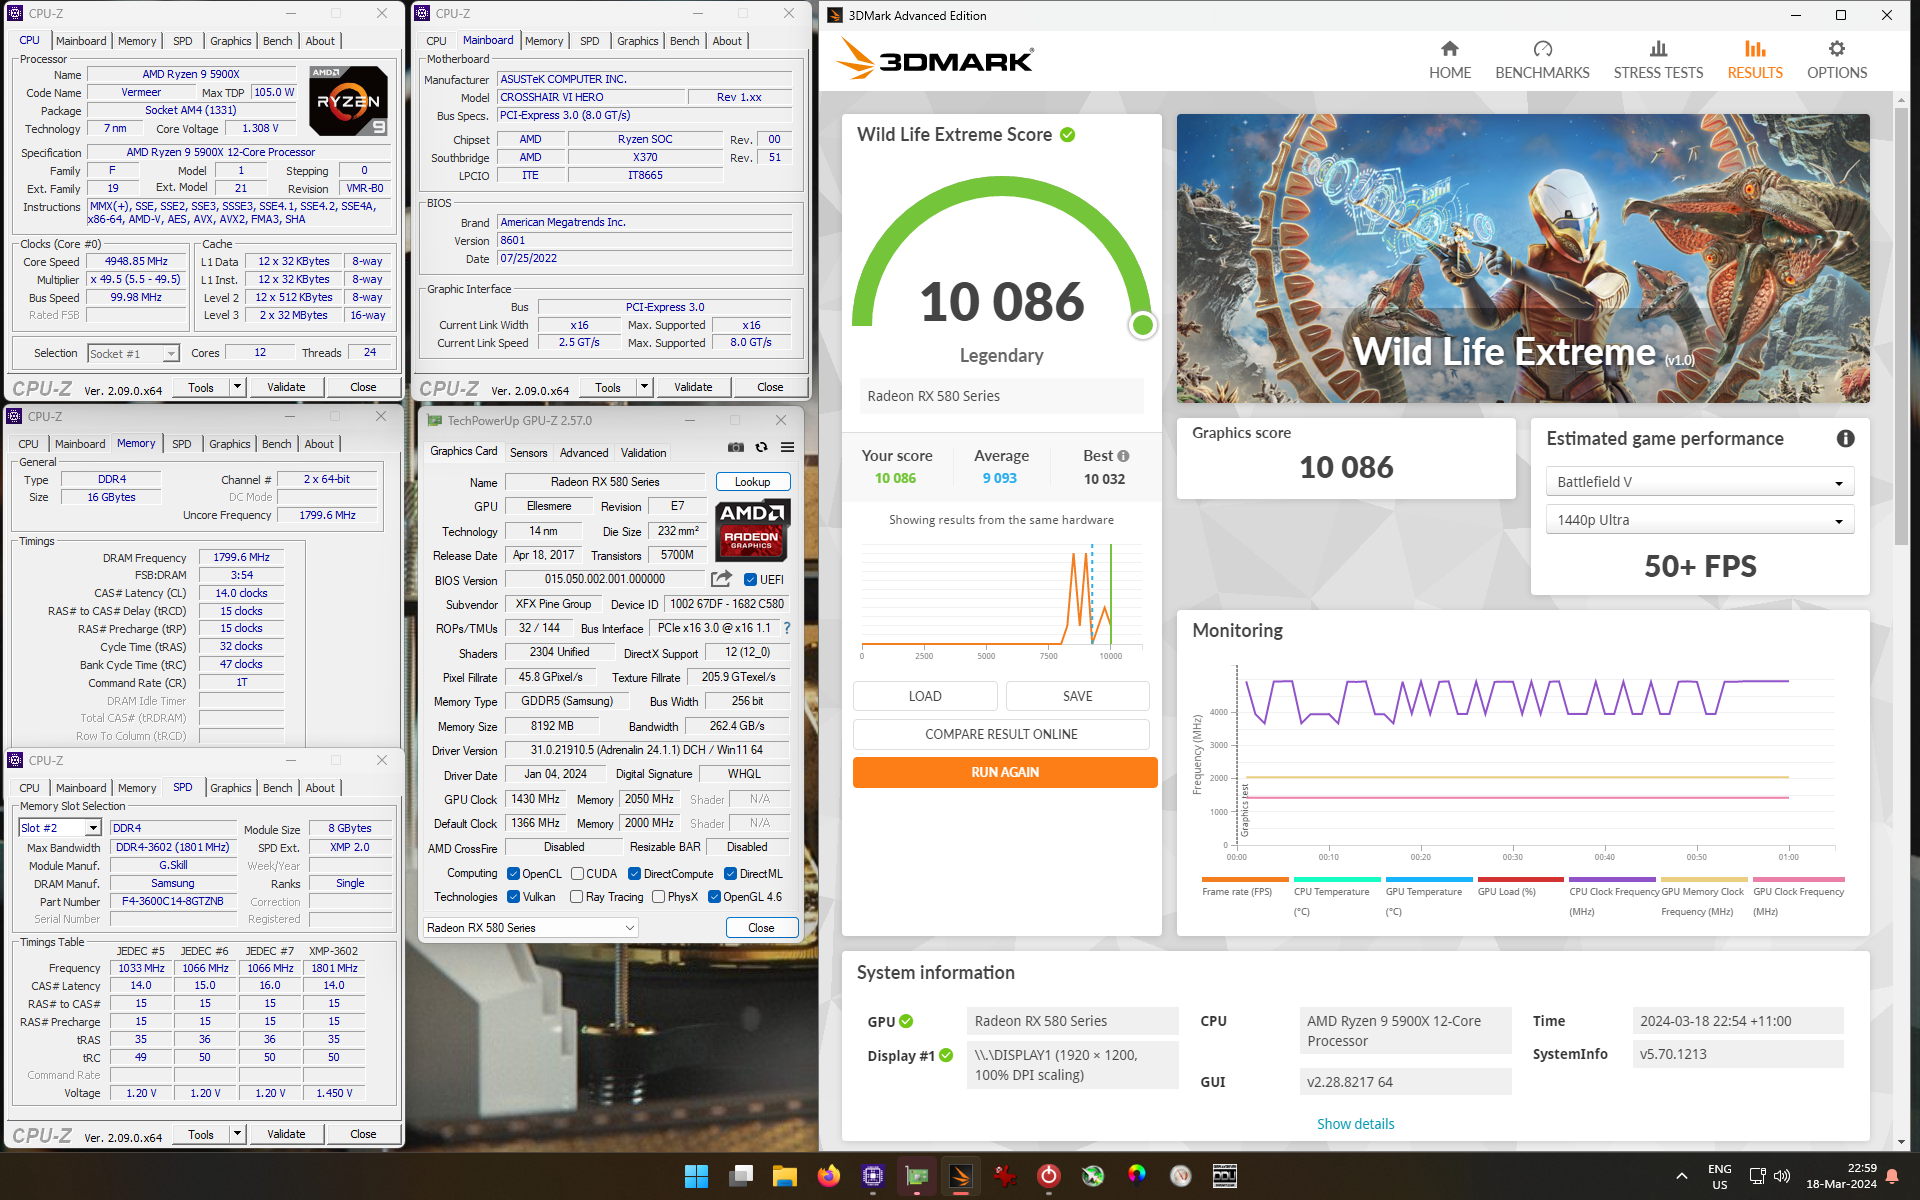The height and width of the screenshot is (1200, 1920).
Task: Click the orange Frame rate legend swatch
Action: click(x=1243, y=880)
